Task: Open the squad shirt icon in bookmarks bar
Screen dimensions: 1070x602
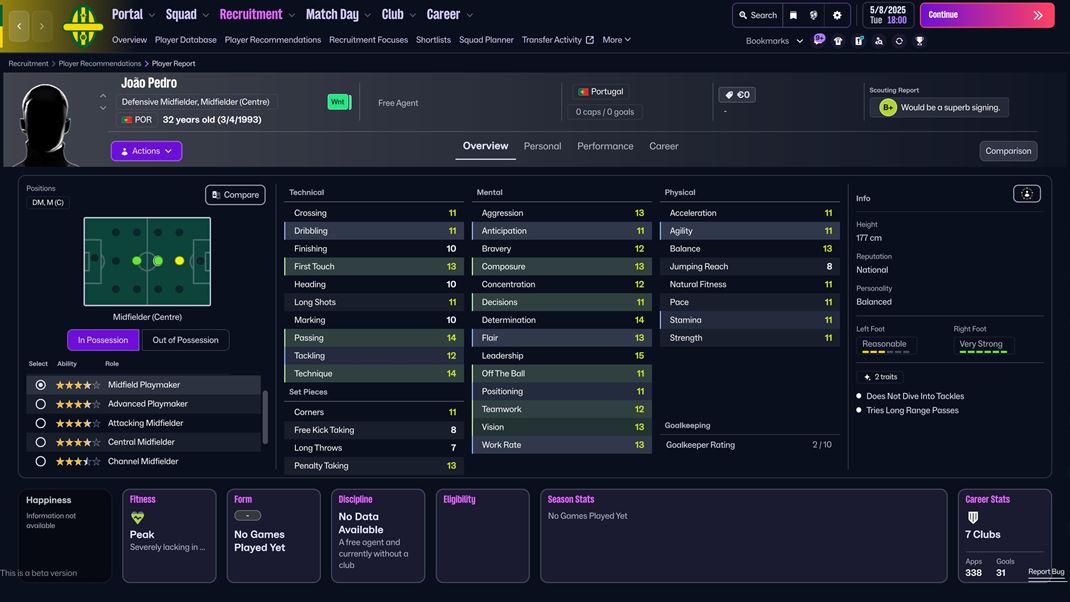Action: point(838,41)
